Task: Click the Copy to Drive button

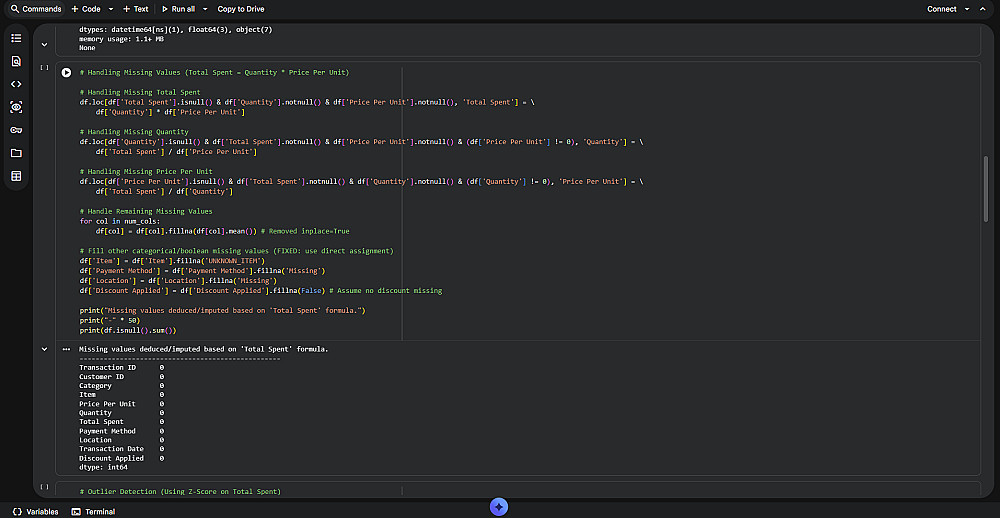Action: 241,9
